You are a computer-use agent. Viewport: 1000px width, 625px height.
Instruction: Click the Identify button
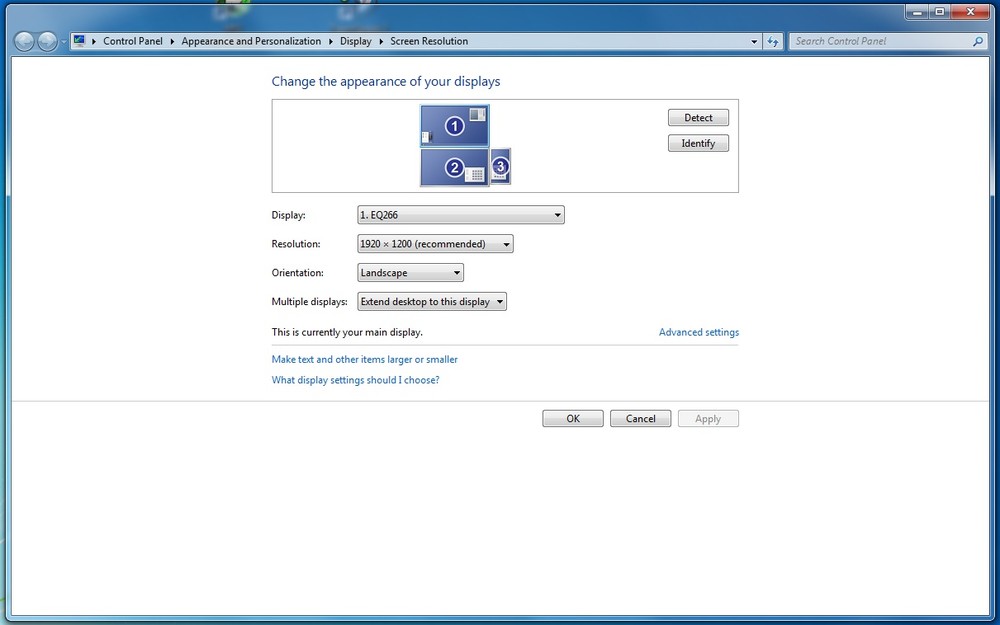click(698, 143)
